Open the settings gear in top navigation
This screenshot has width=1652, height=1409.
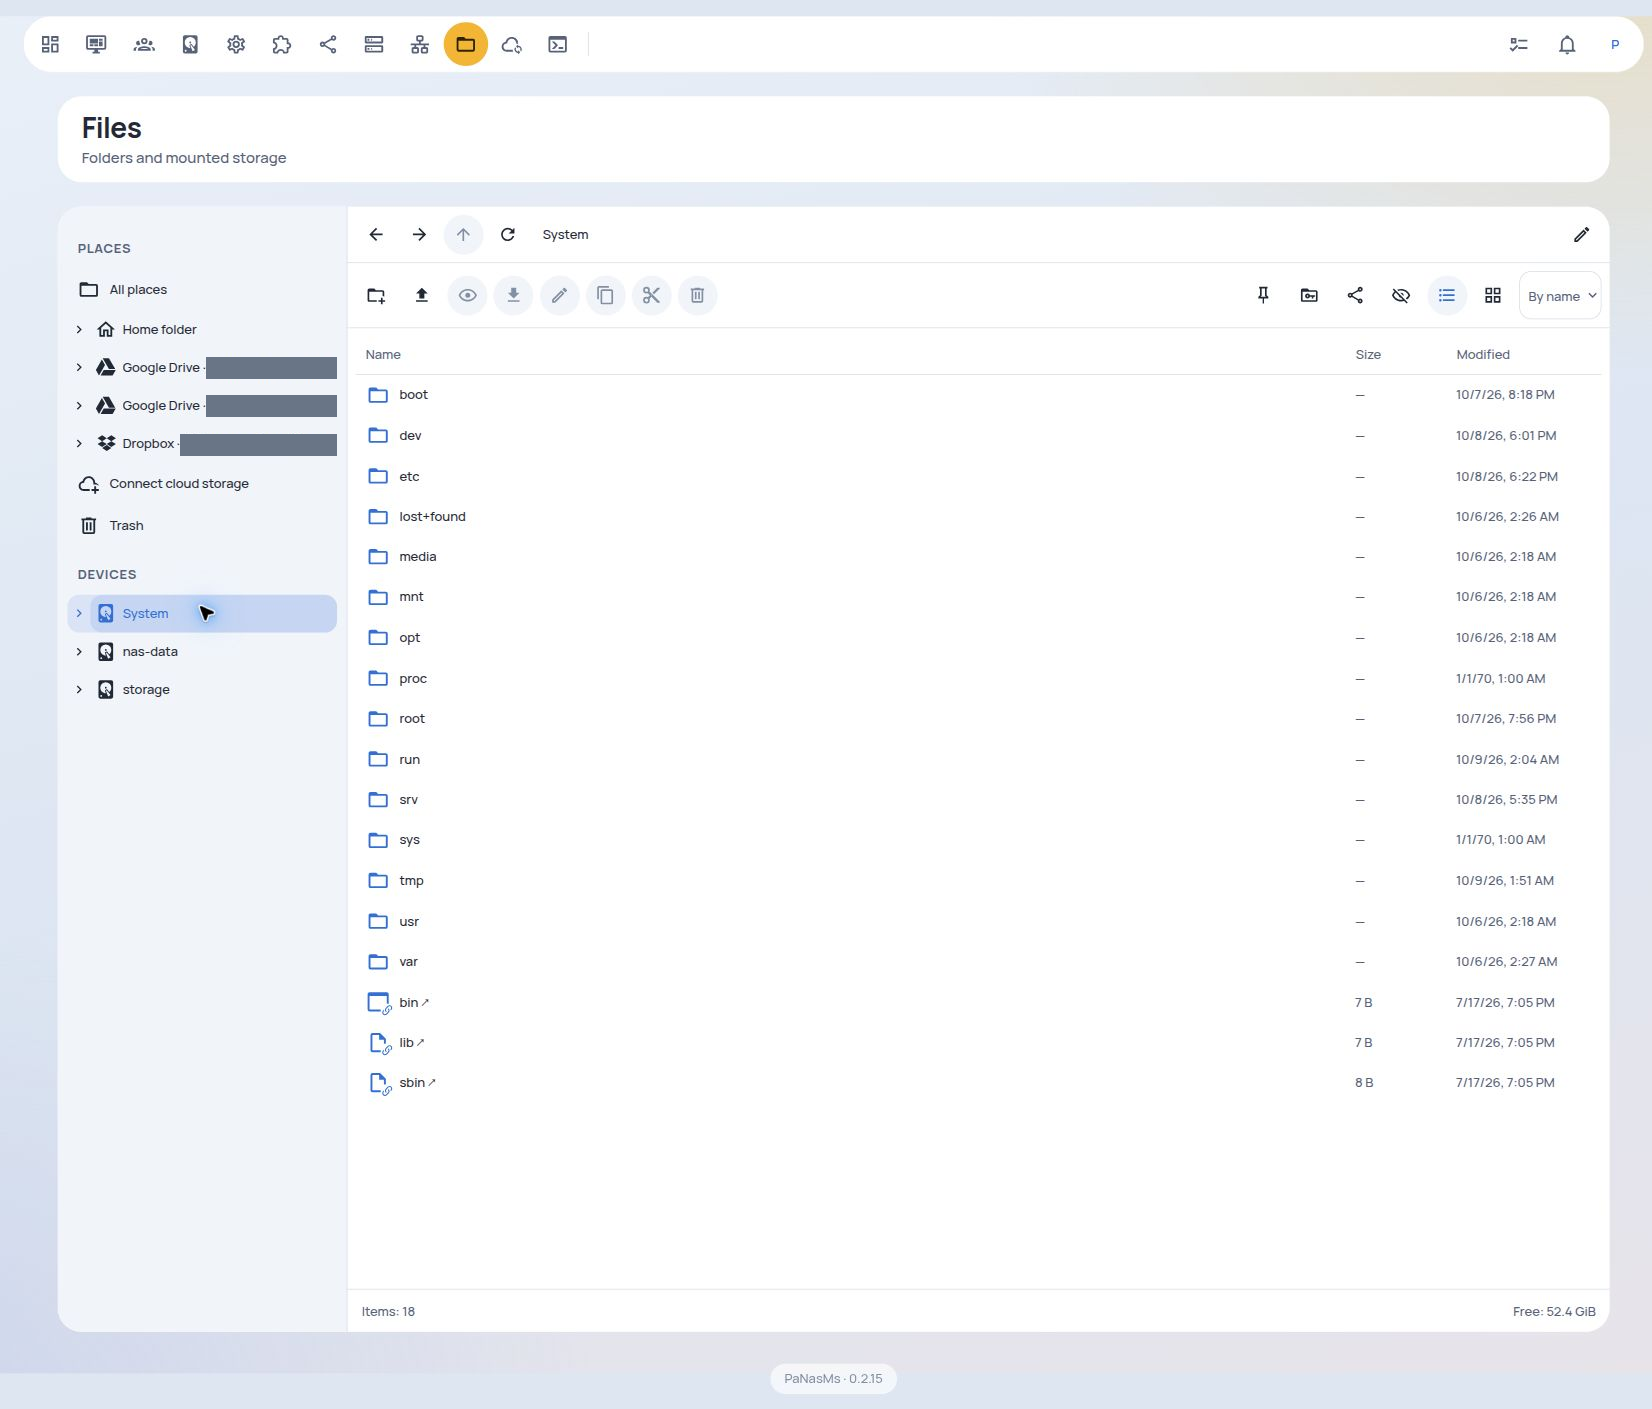point(236,44)
